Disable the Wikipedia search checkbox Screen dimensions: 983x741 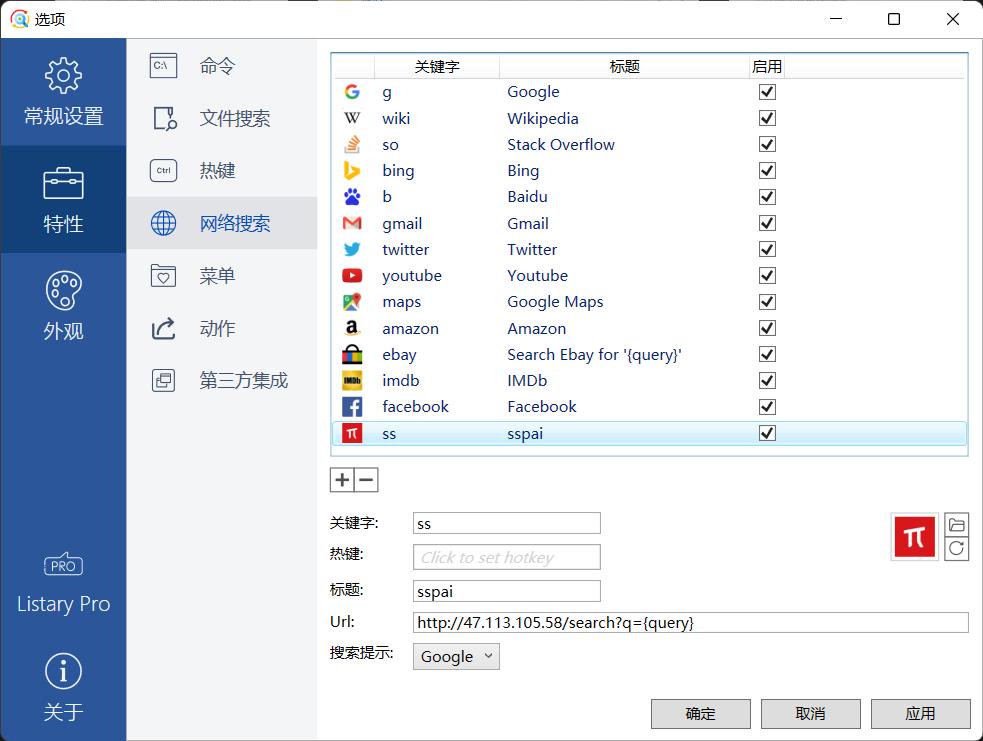[767, 118]
